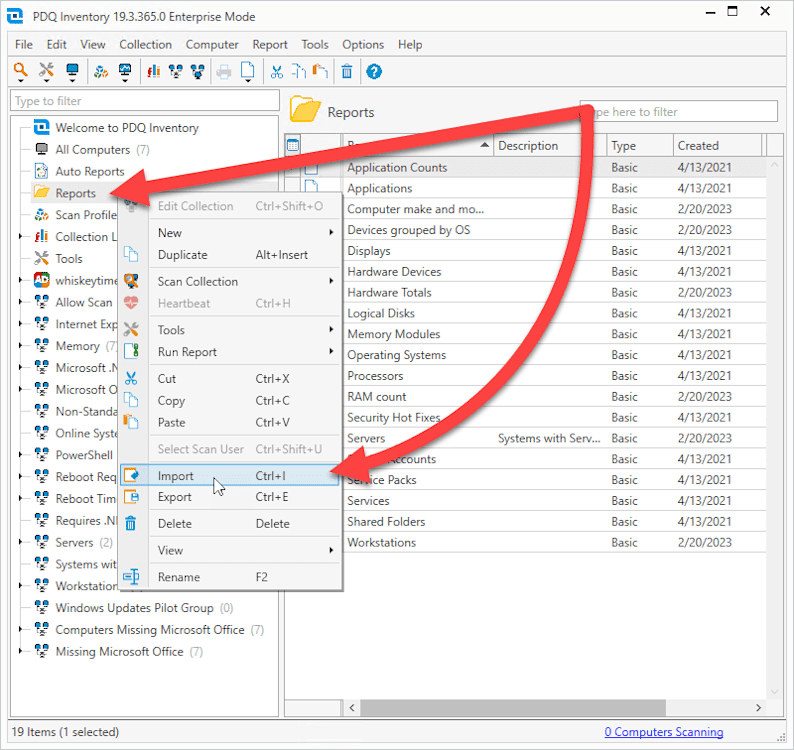The width and height of the screenshot is (794, 750).
Task: Click the first collection group toolbar icon
Action: tap(176, 72)
